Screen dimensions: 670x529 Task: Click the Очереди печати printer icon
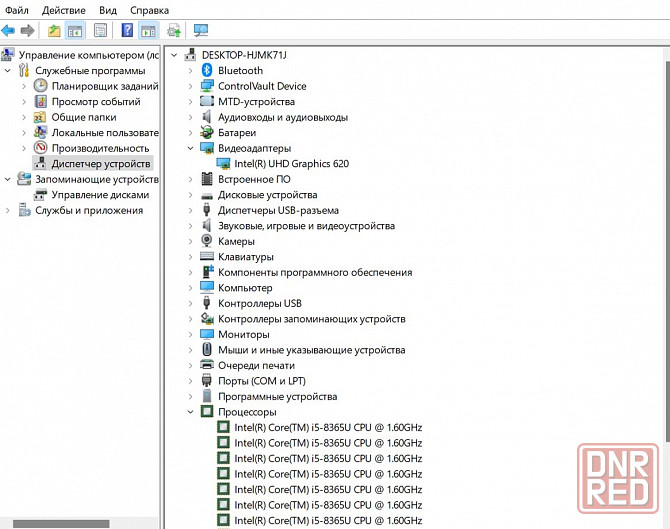click(x=207, y=365)
